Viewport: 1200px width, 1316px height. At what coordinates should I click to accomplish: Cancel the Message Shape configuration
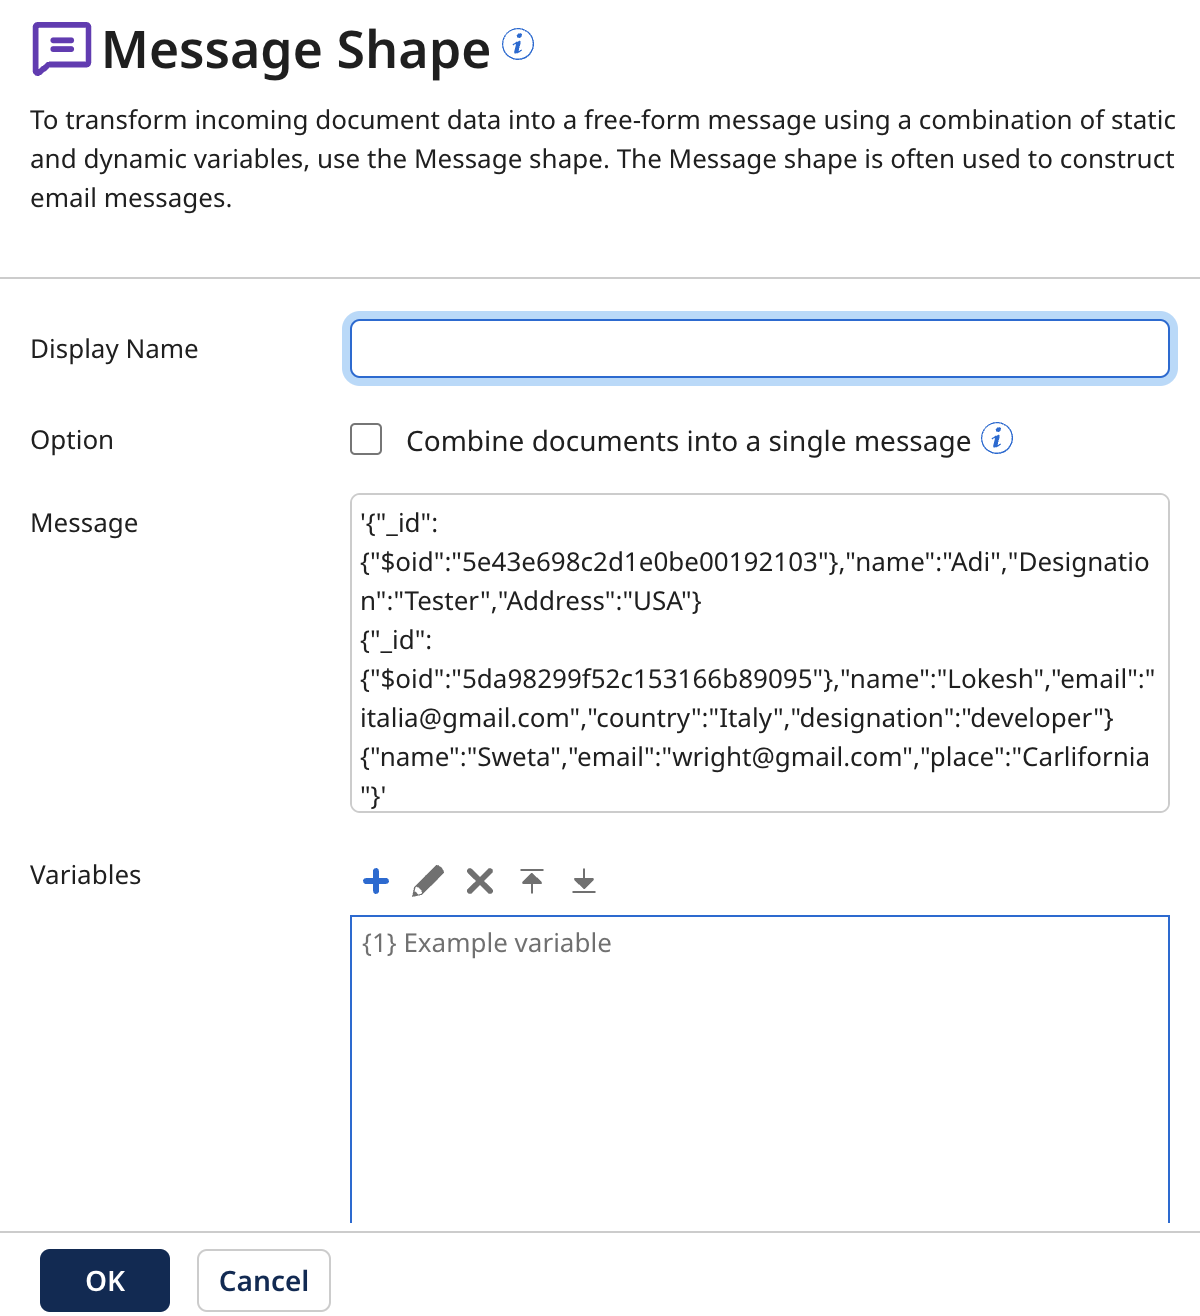(263, 1280)
